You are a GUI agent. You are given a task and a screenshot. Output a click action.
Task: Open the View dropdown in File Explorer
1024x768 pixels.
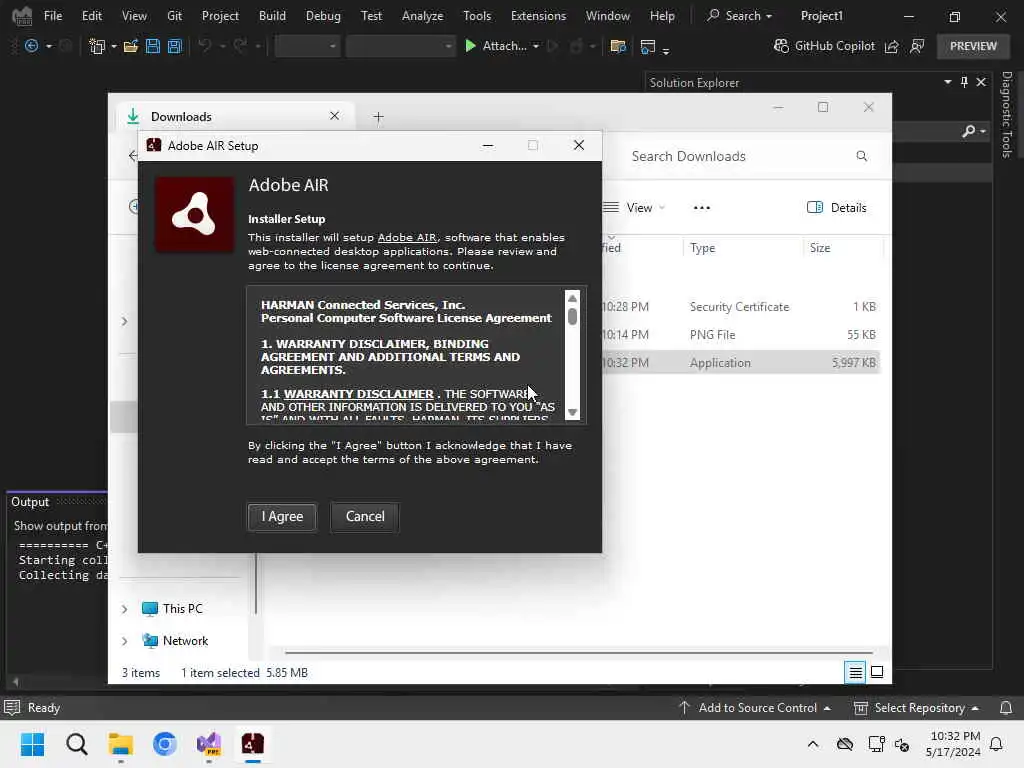[x=634, y=208]
